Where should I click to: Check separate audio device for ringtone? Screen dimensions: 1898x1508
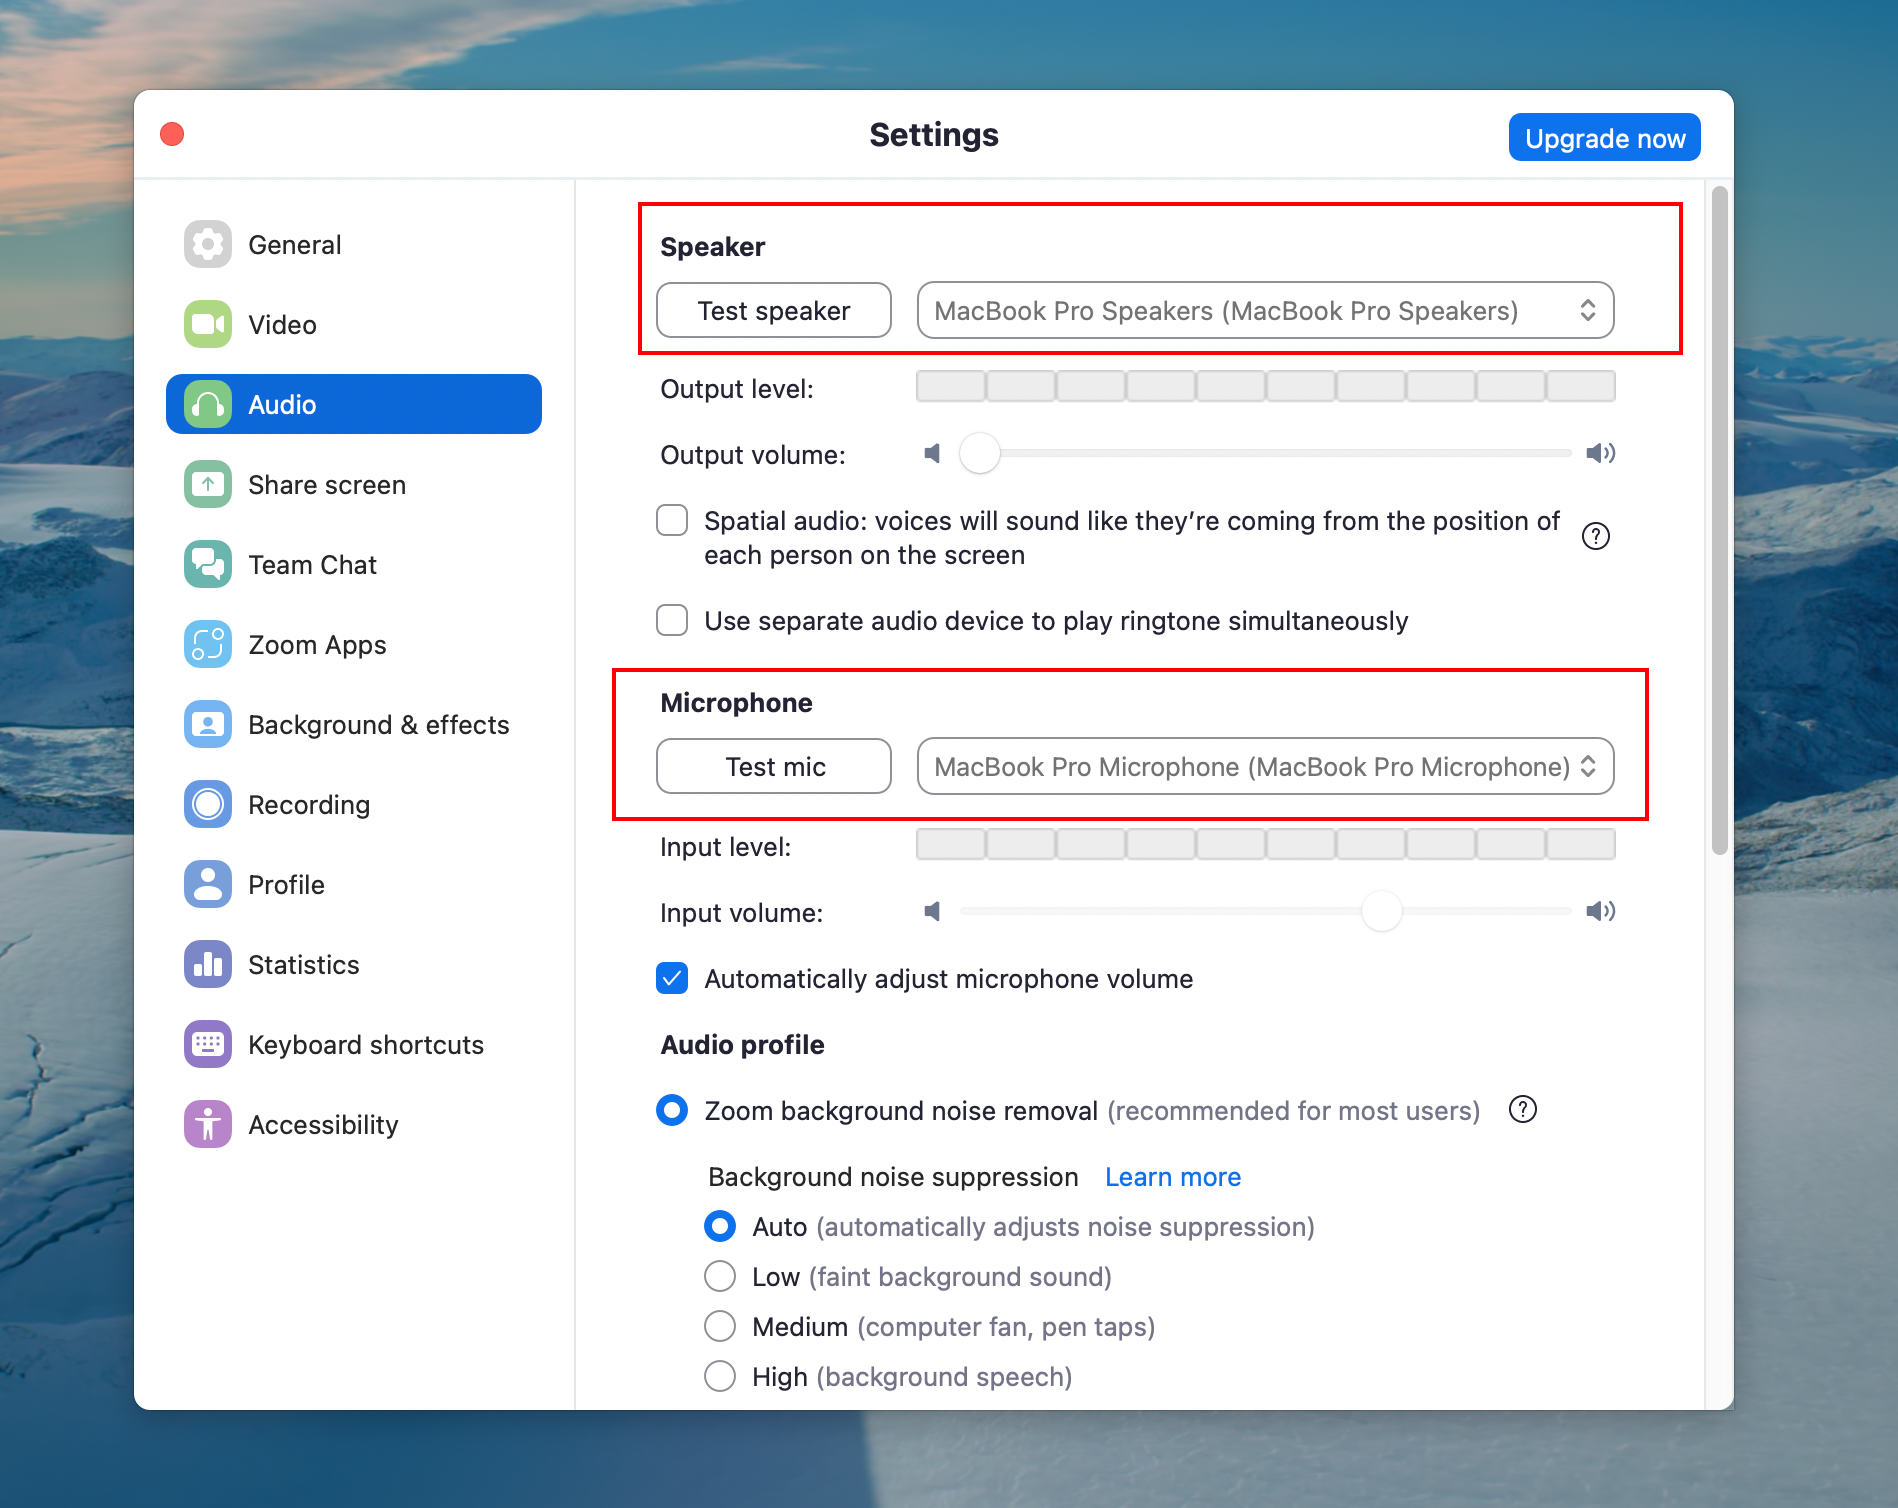(672, 620)
